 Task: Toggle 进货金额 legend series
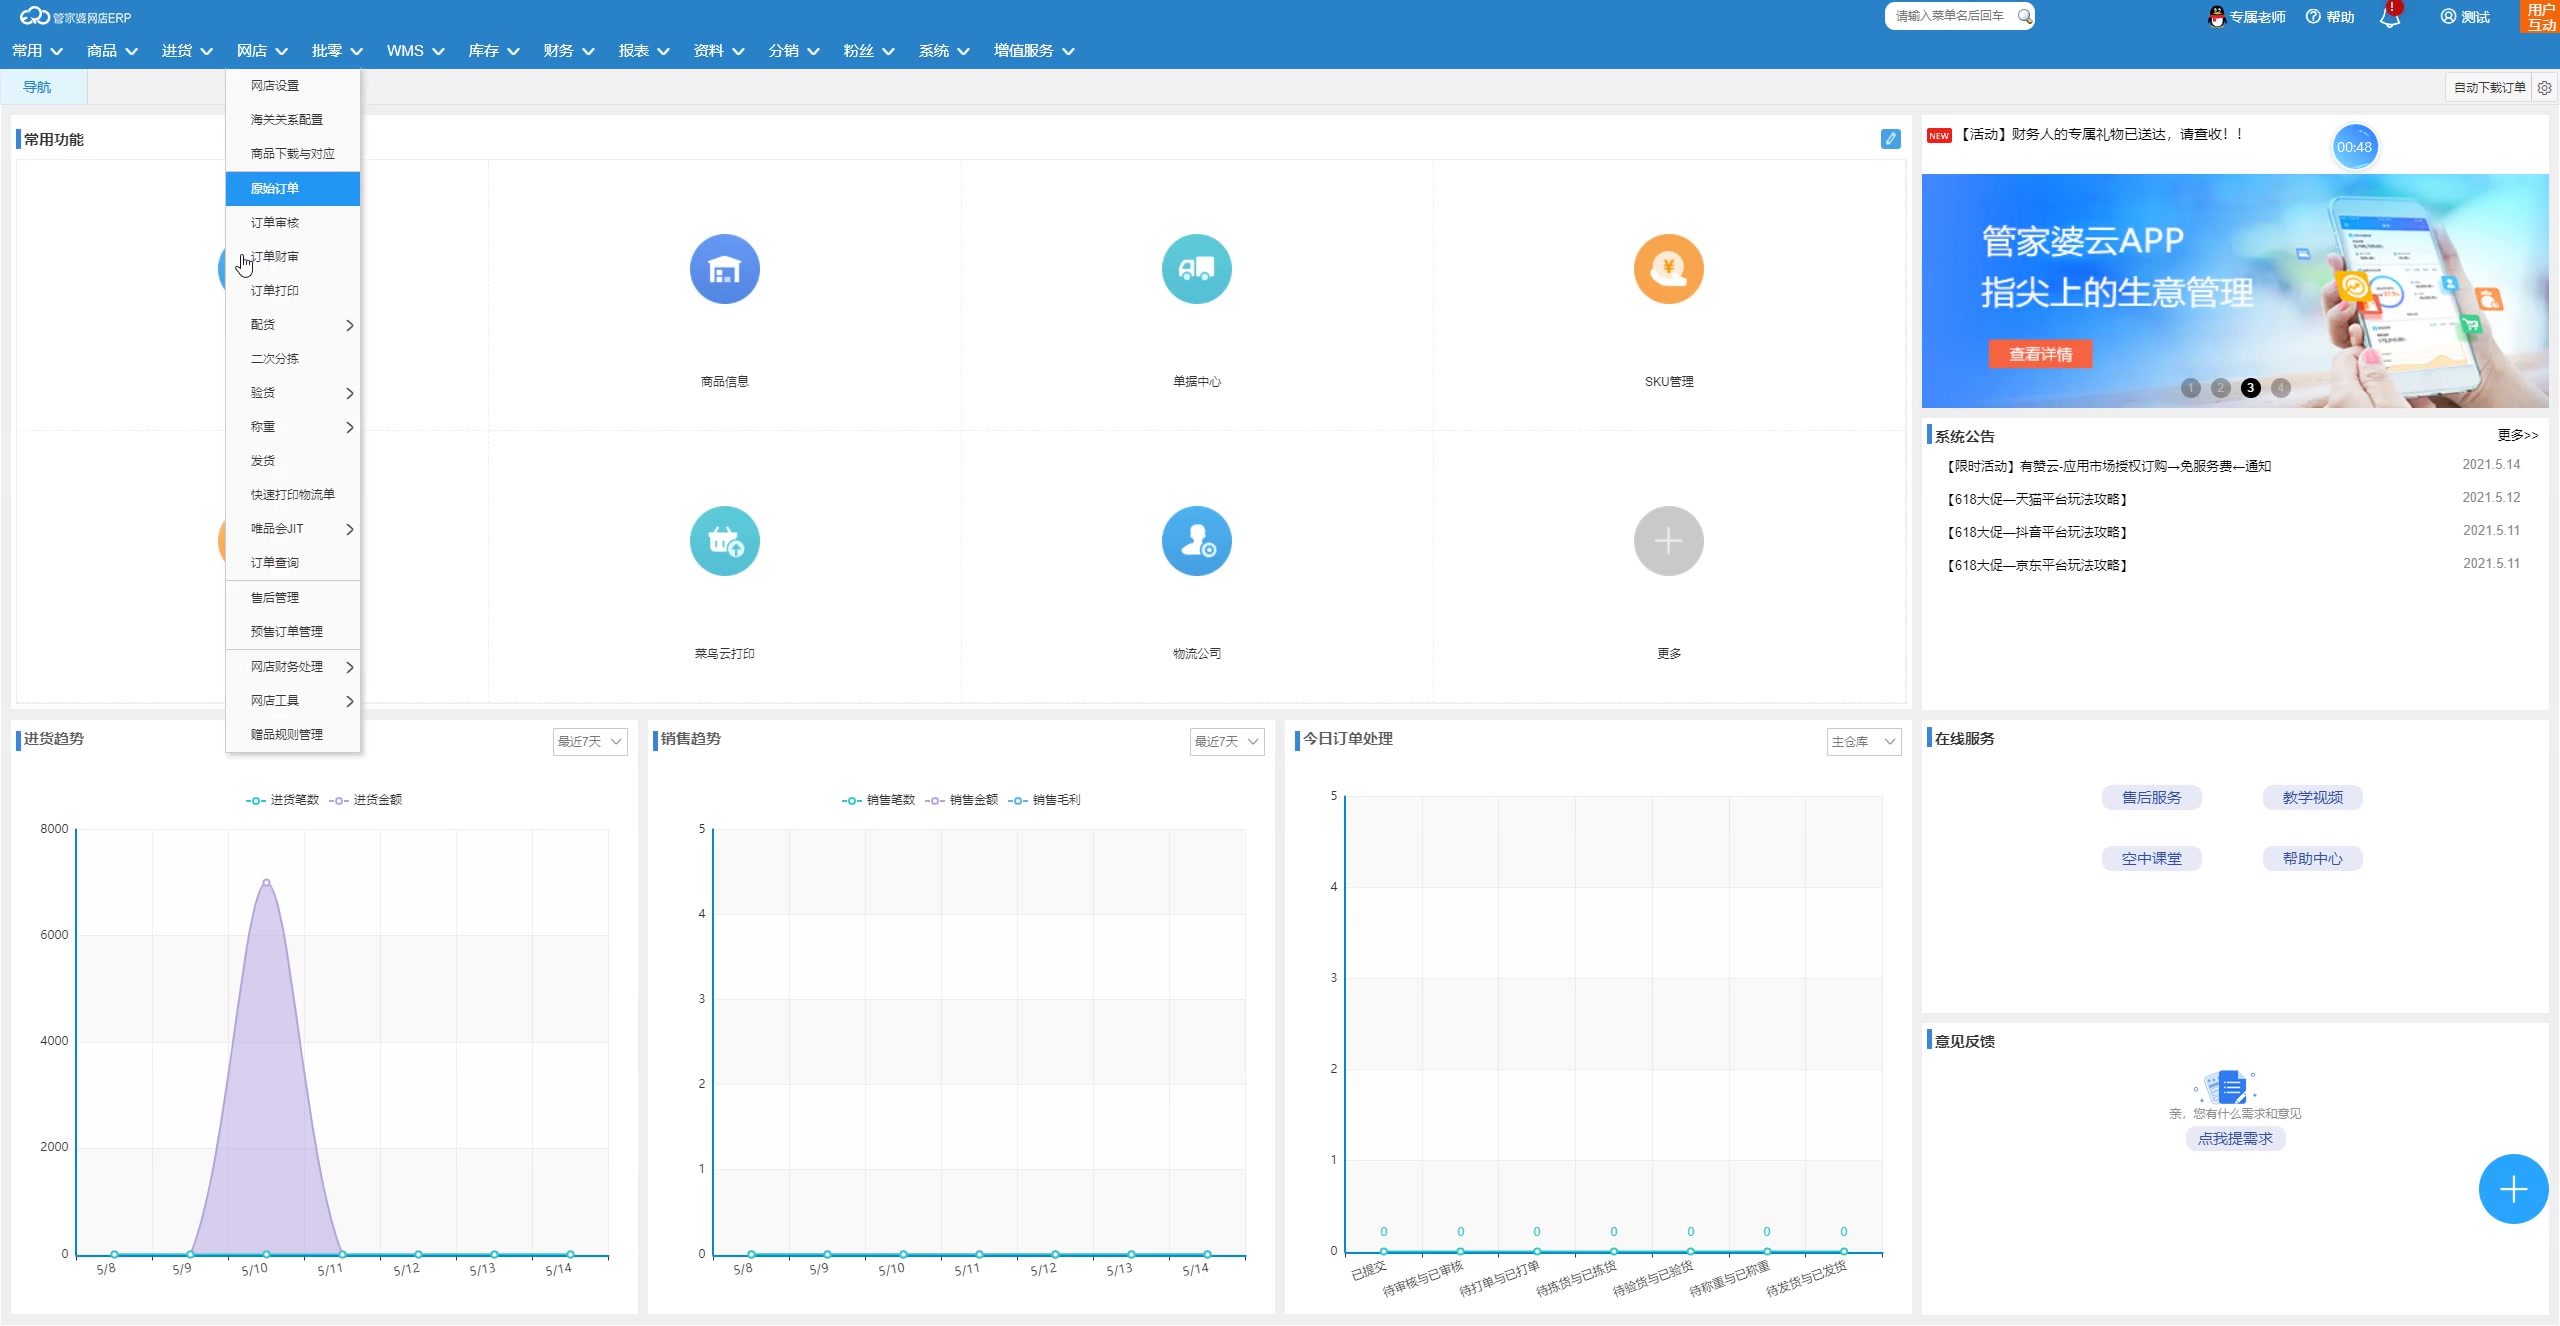click(x=366, y=800)
